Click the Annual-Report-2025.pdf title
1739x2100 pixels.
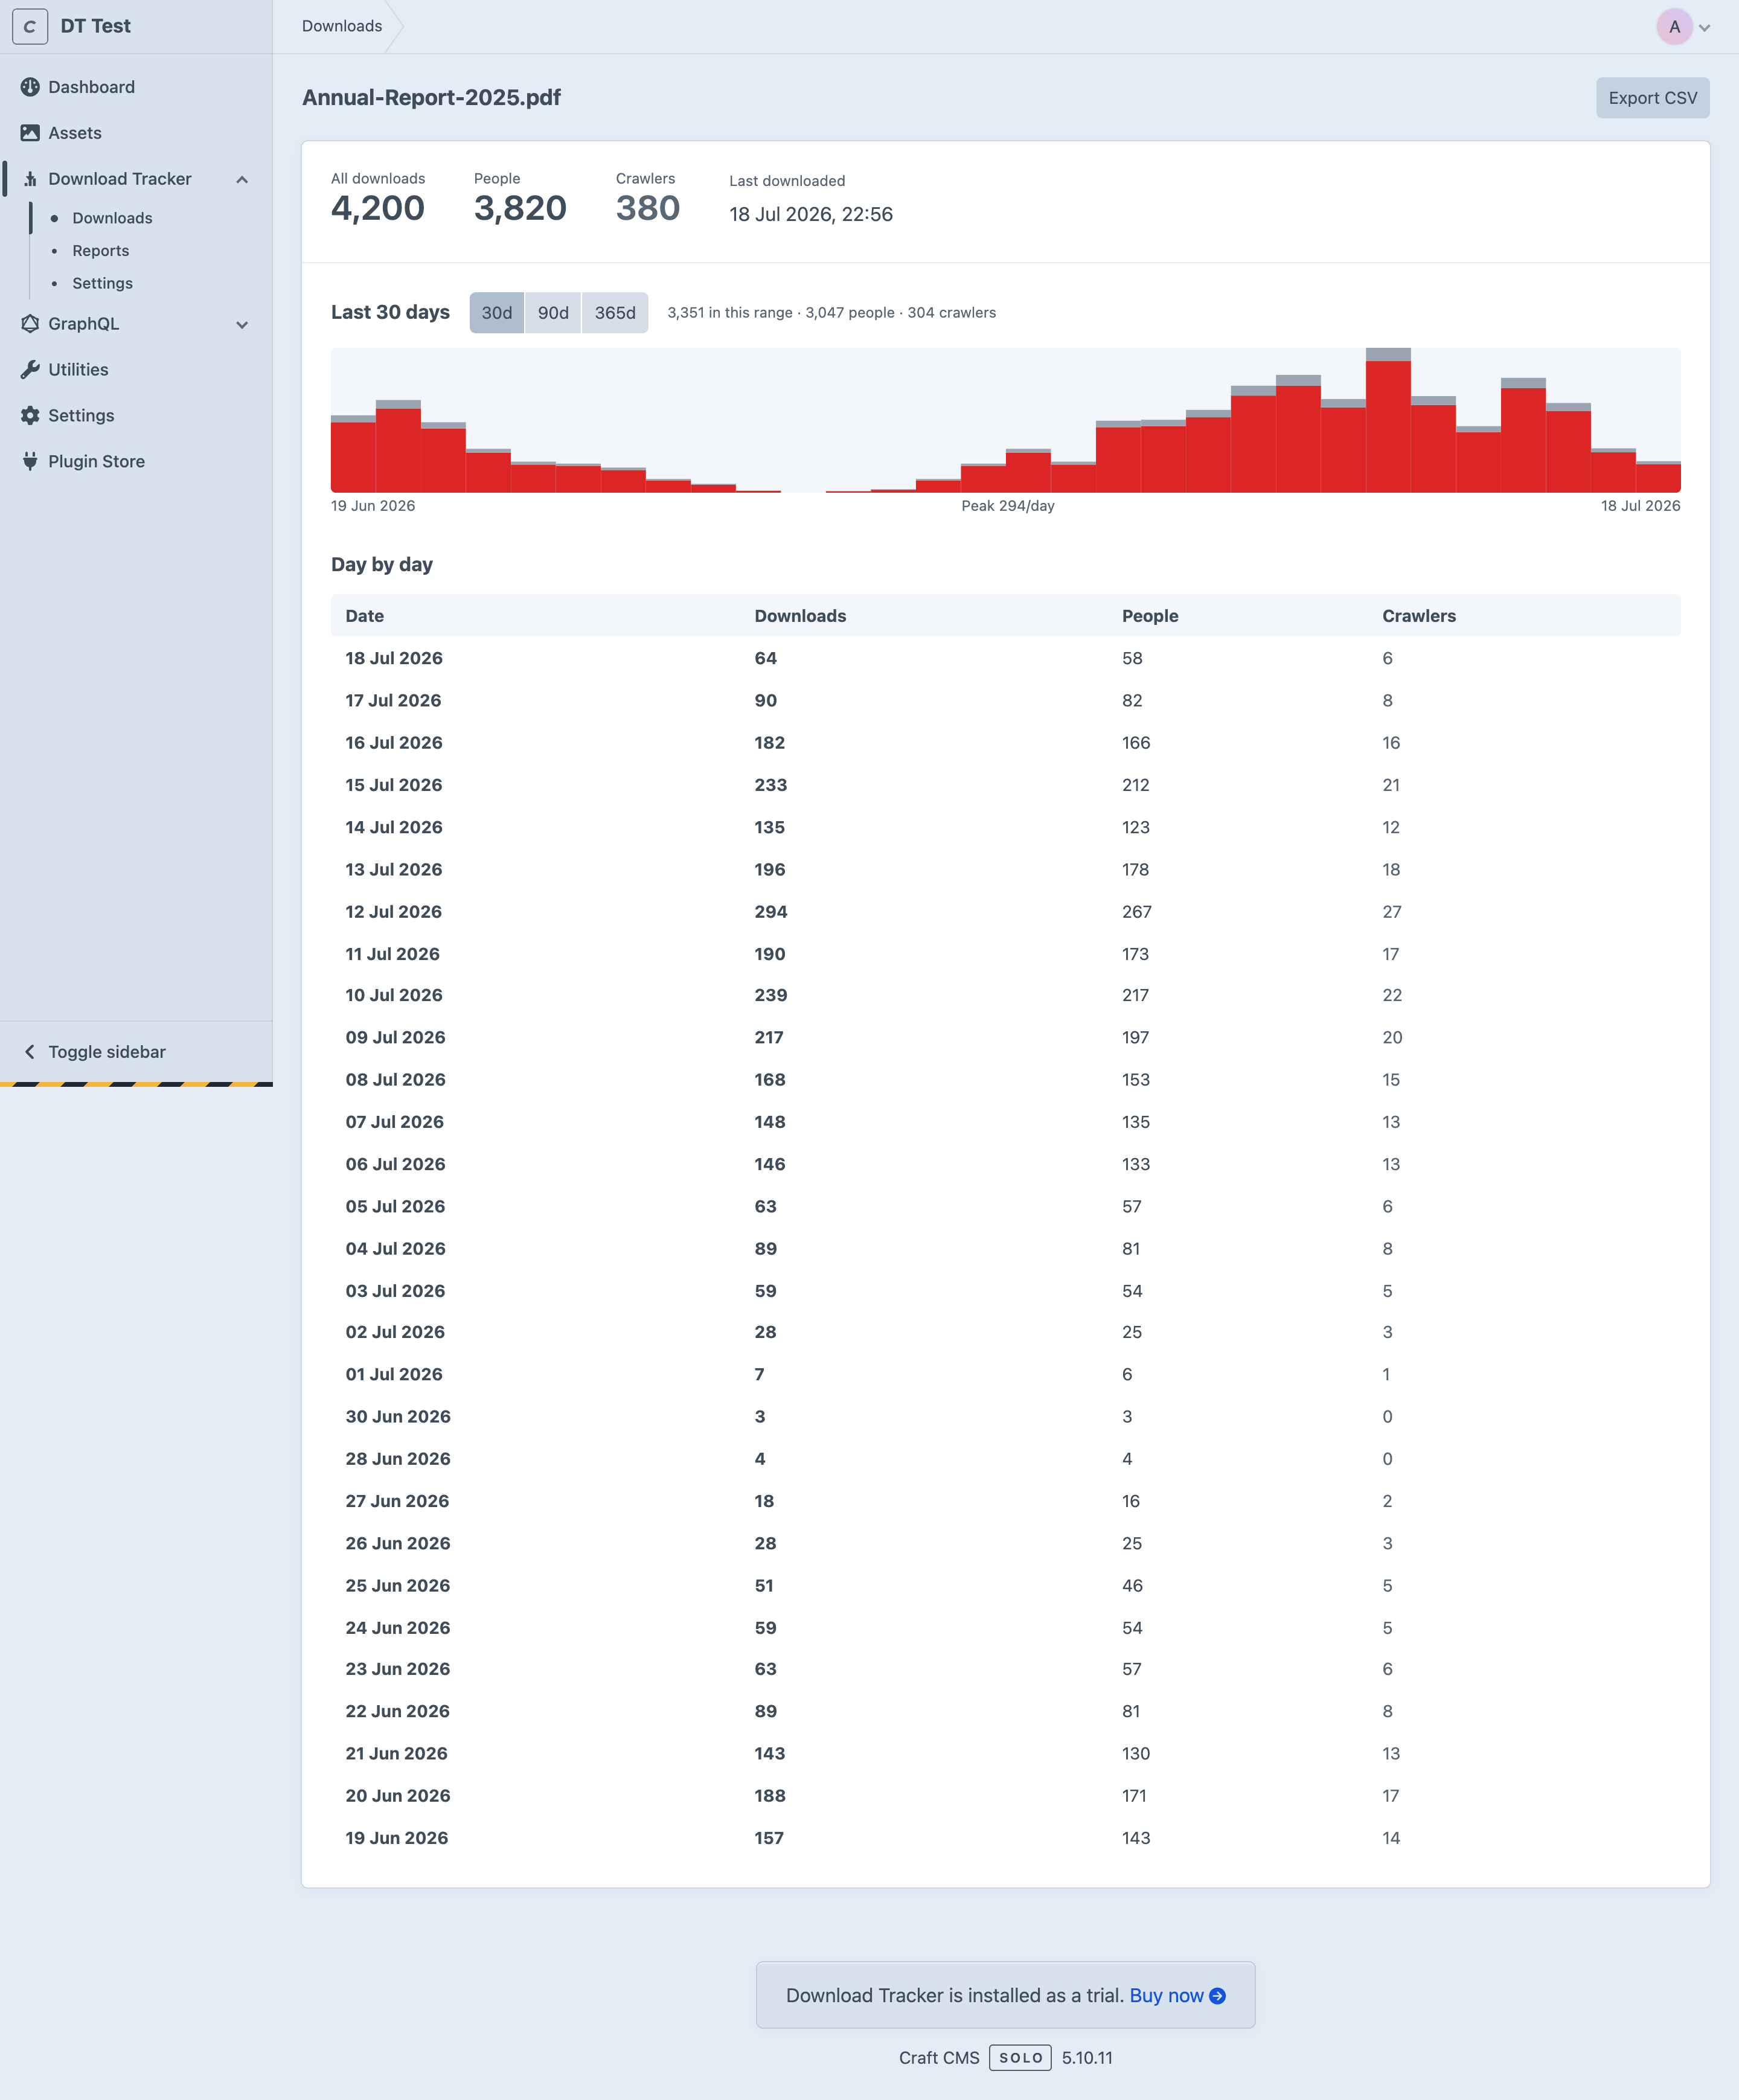tap(431, 98)
